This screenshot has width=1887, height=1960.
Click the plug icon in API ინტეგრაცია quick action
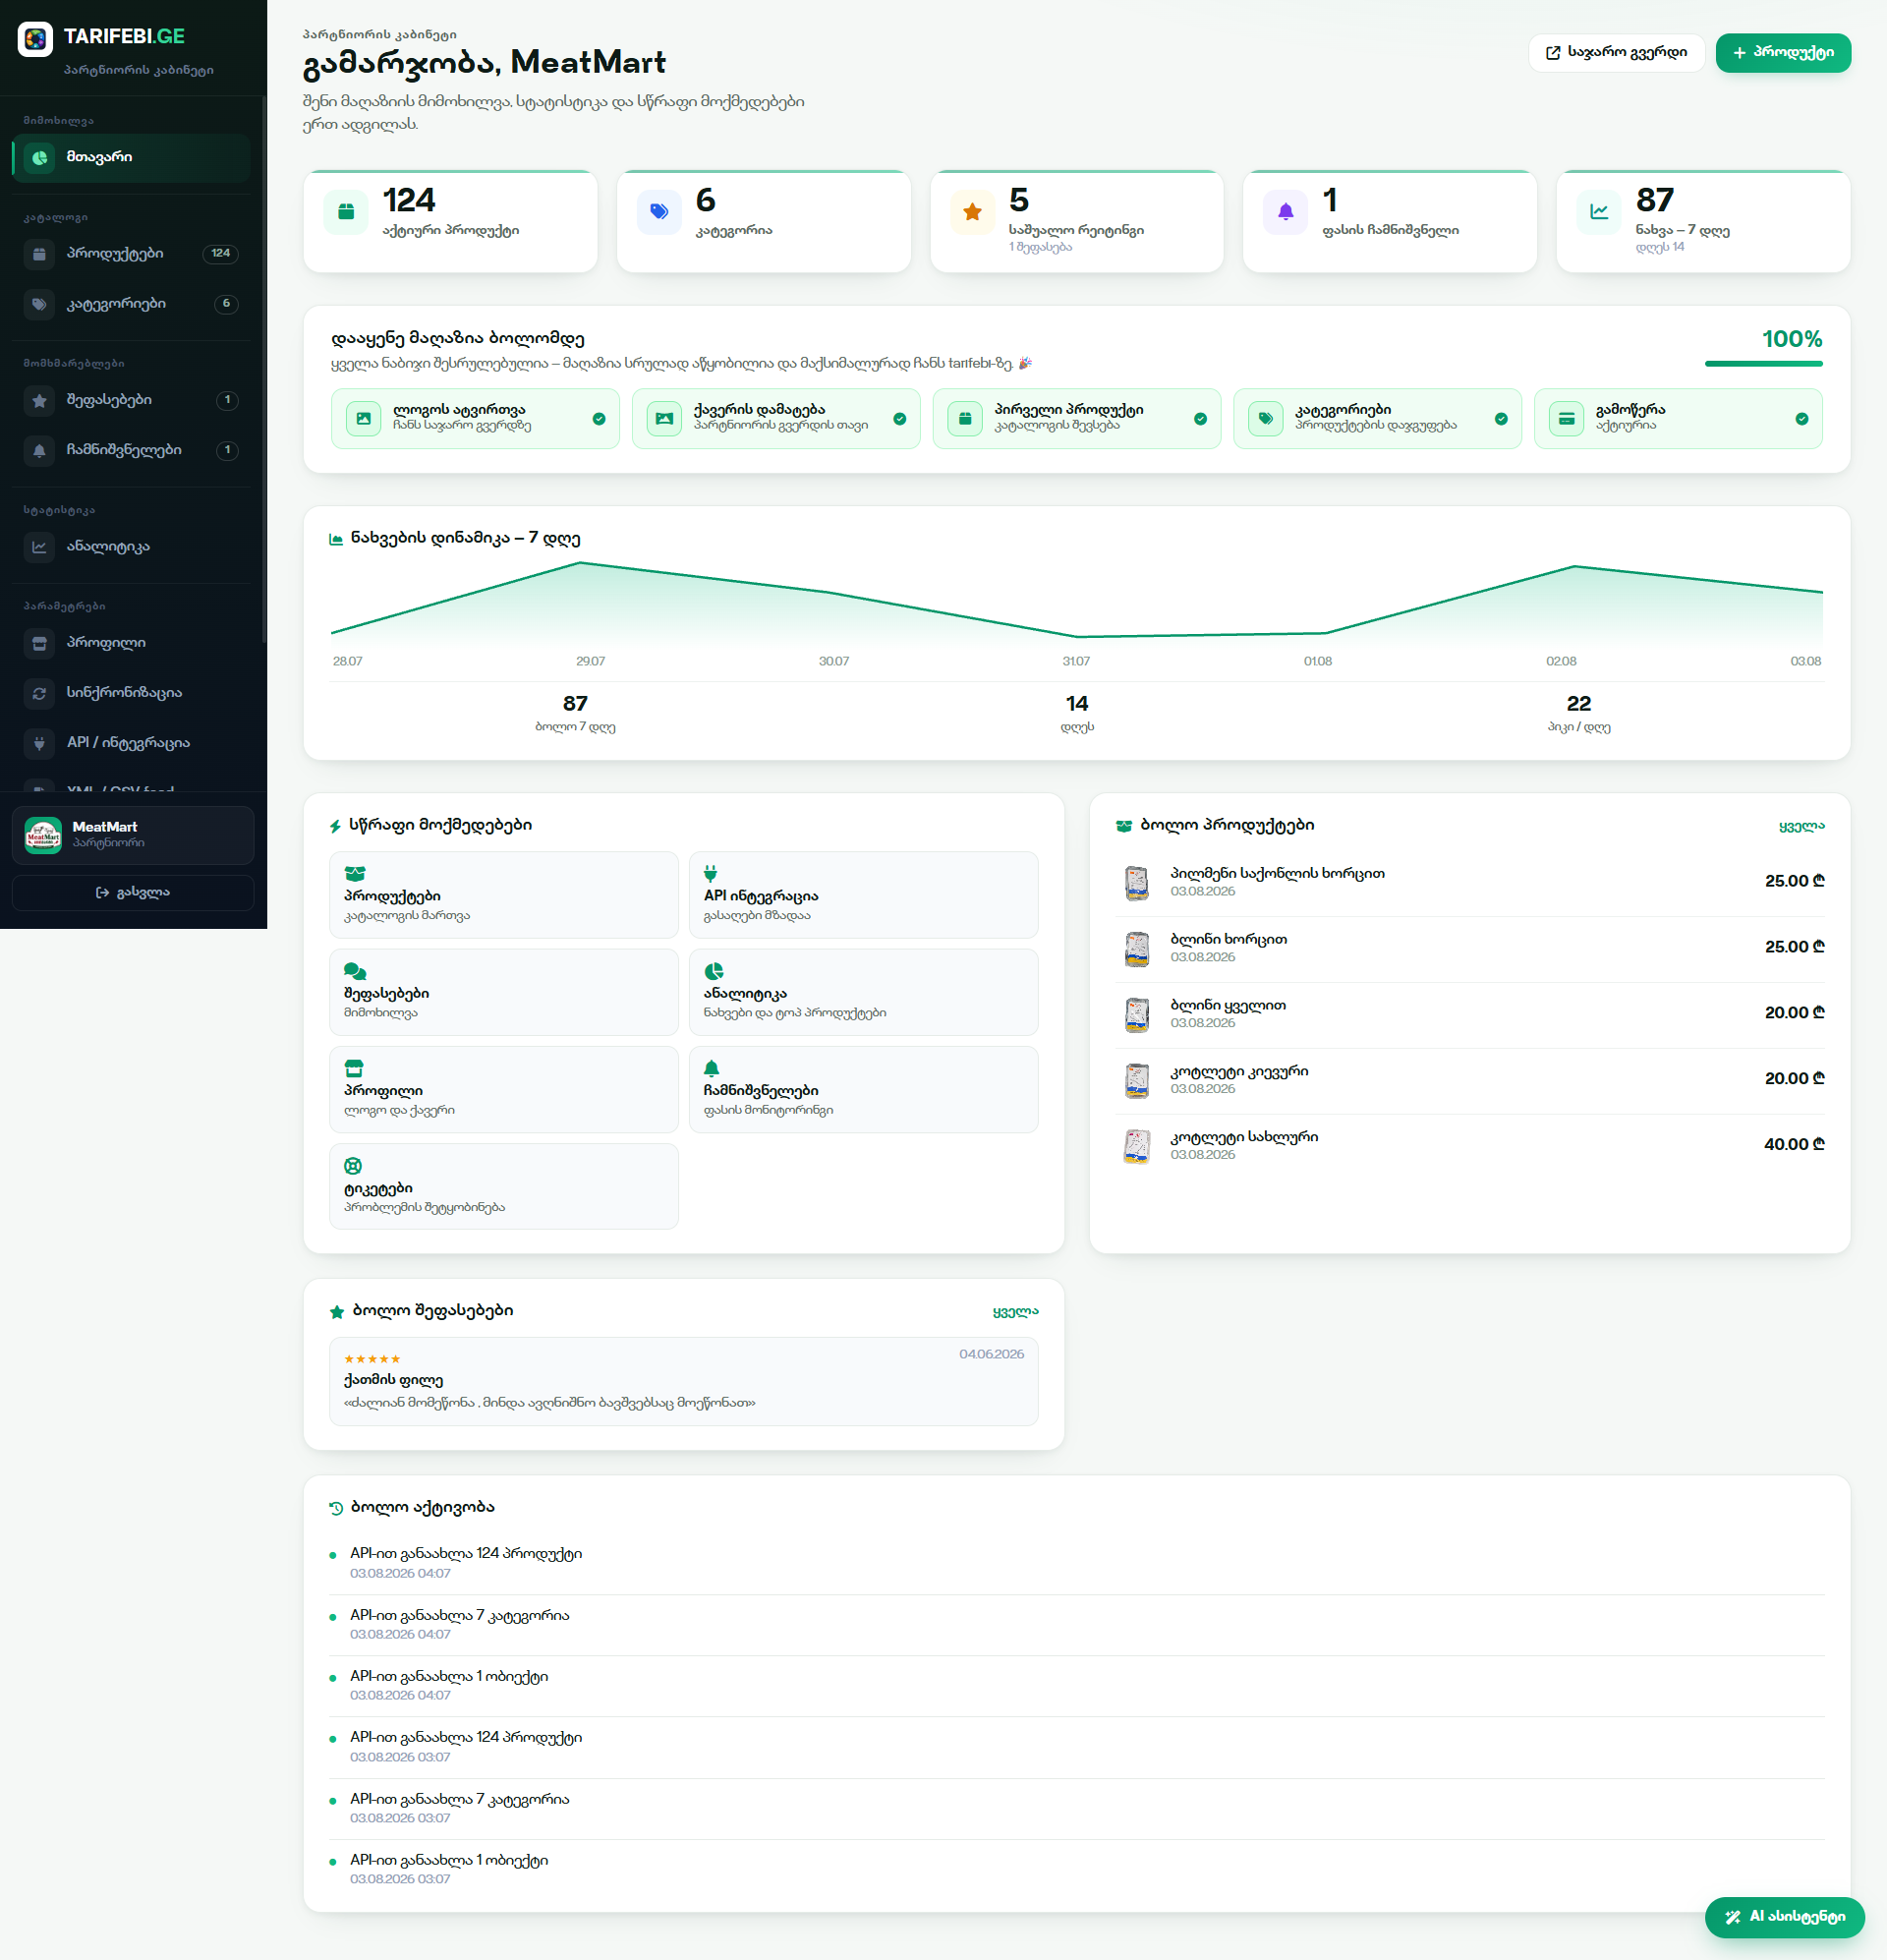(x=711, y=874)
